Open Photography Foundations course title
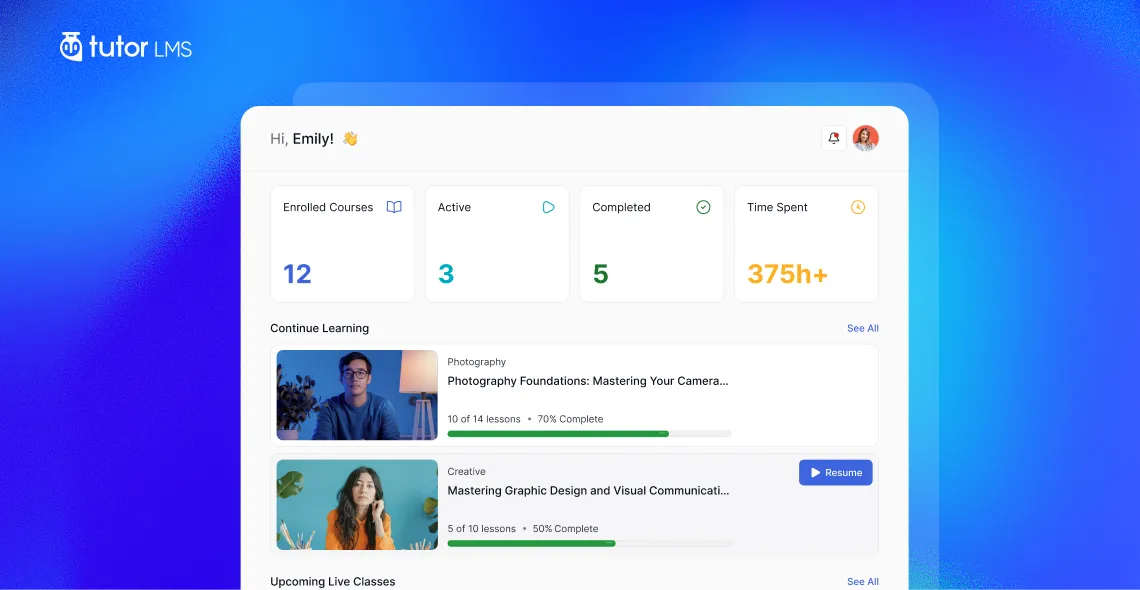Viewport: 1140px width, 590px height. click(x=587, y=381)
